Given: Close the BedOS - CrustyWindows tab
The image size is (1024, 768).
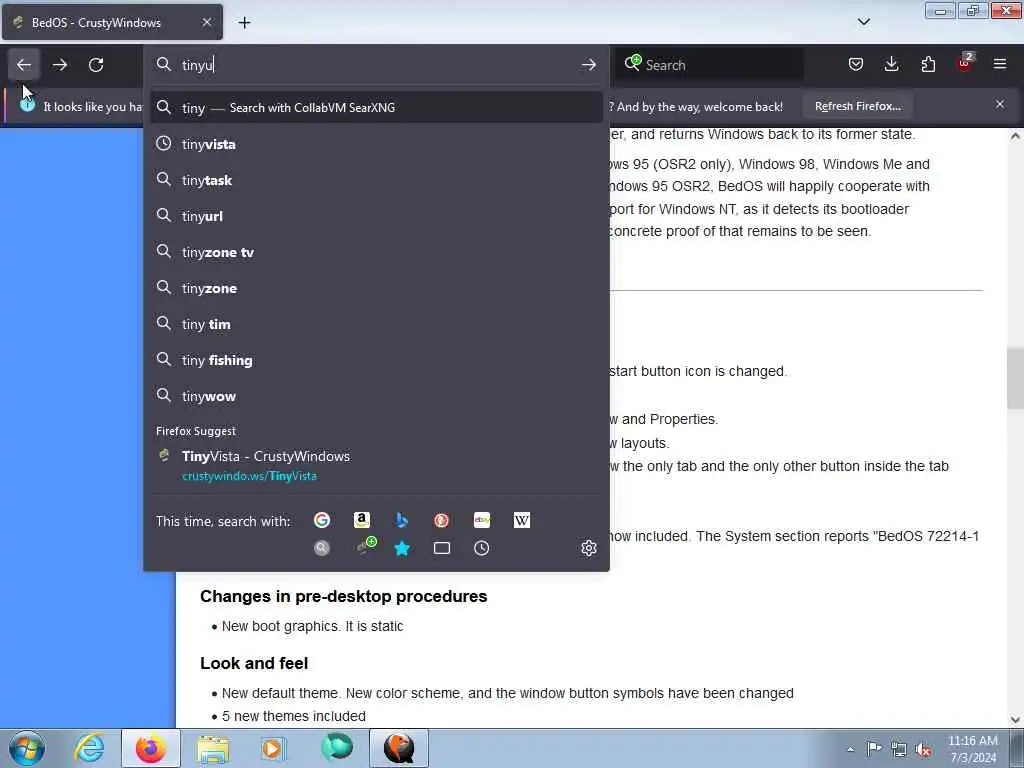Looking at the screenshot, I should (x=206, y=22).
